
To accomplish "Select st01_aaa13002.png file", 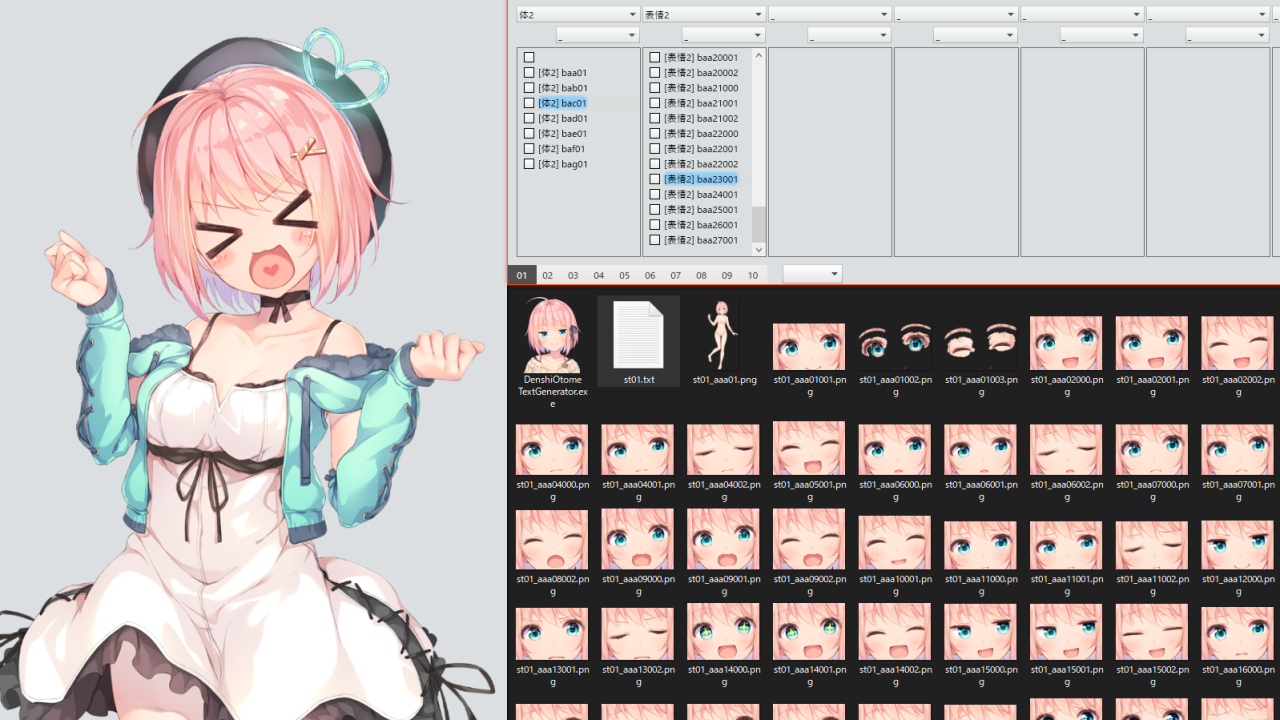I will (638, 634).
